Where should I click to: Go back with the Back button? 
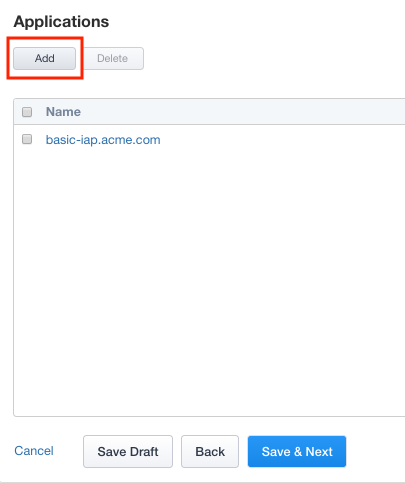210,451
